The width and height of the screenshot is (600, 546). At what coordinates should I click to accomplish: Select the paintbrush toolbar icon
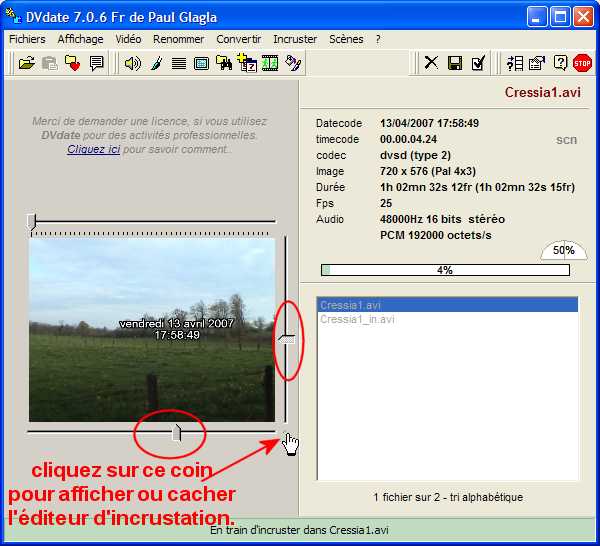(x=157, y=63)
